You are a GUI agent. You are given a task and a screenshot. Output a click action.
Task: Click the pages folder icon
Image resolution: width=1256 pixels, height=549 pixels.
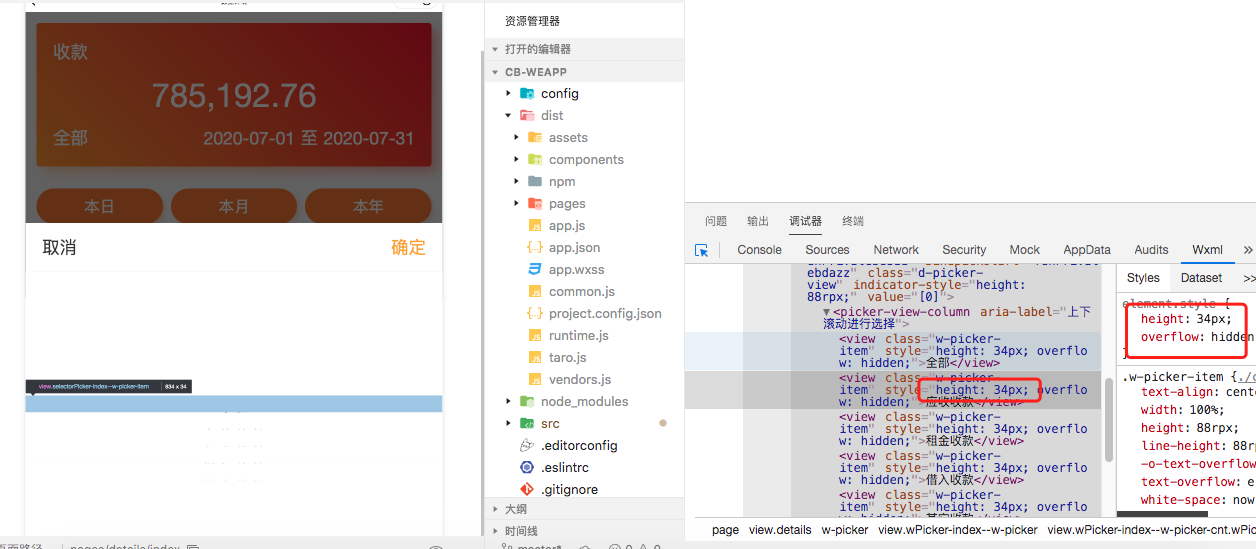pyautogui.click(x=535, y=203)
